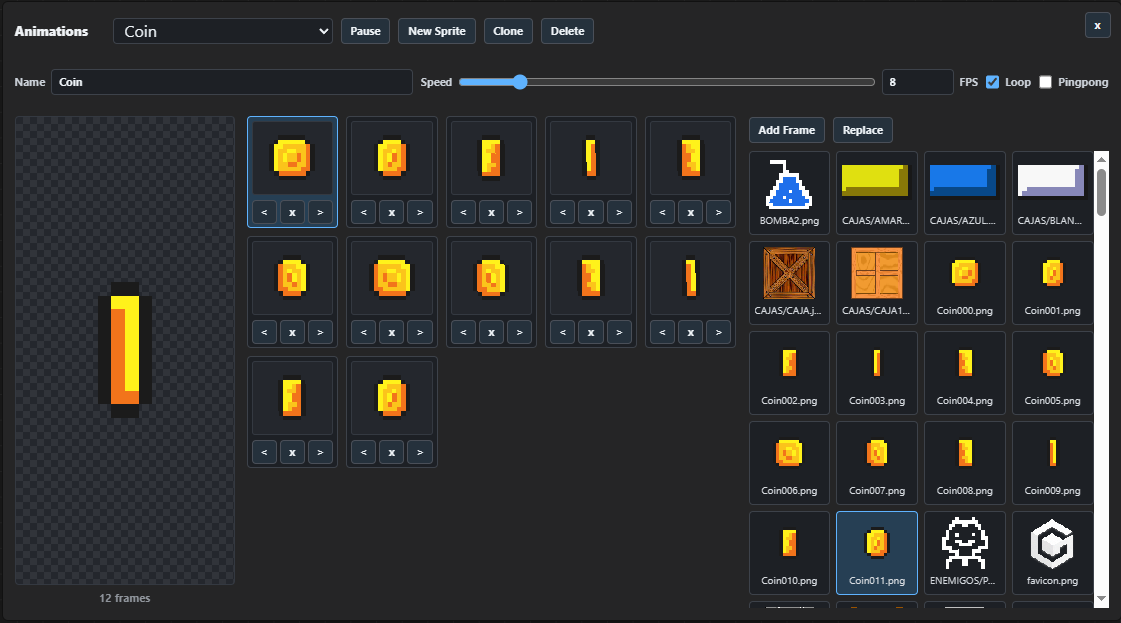This screenshot has width=1121, height=623.
Task: Choose the Coin006.png asset
Action: (x=789, y=463)
